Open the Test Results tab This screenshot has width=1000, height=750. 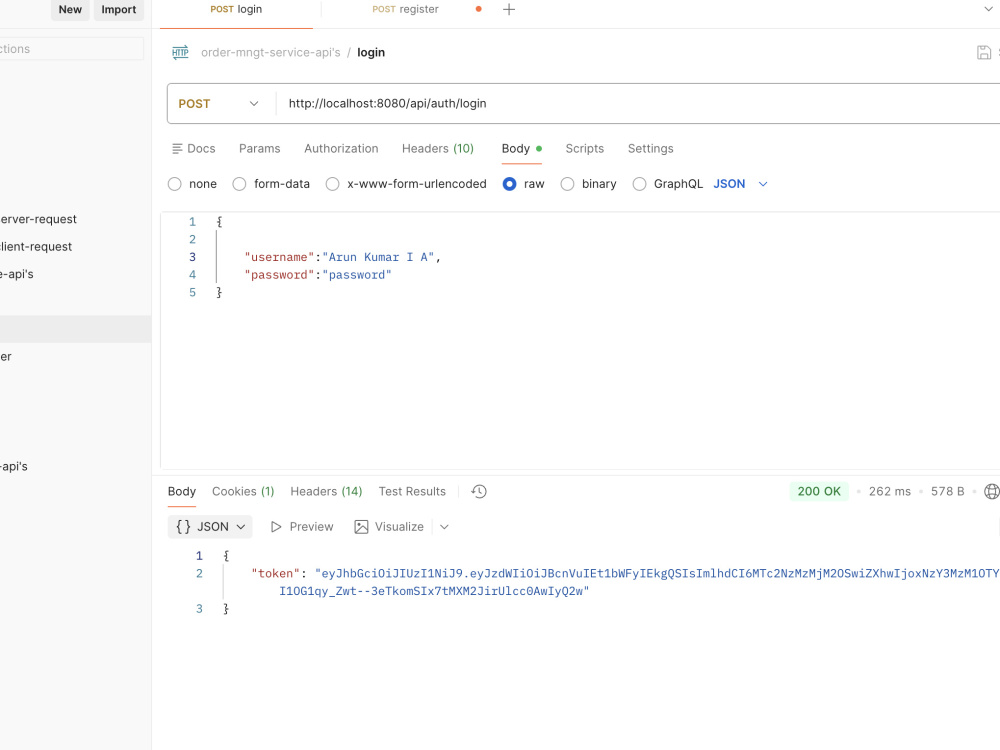point(412,492)
